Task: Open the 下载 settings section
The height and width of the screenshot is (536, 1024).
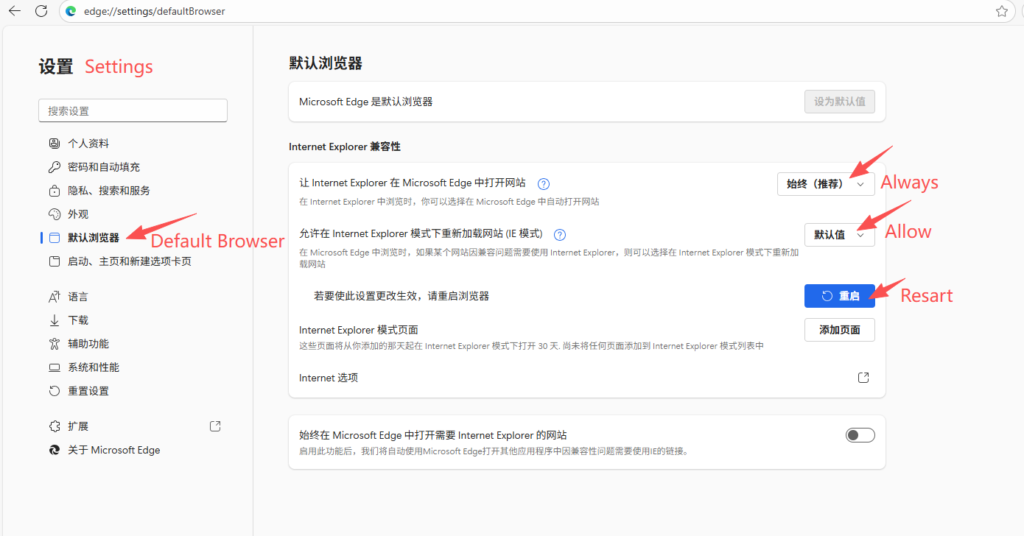Action: tap(78, 320)
